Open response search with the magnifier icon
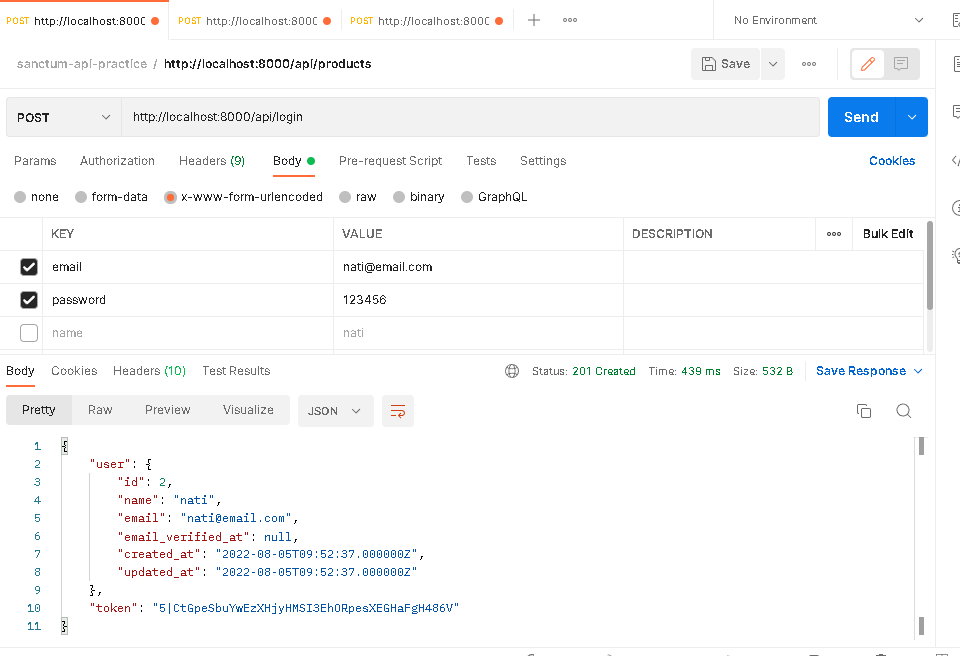 coord(903,410)
